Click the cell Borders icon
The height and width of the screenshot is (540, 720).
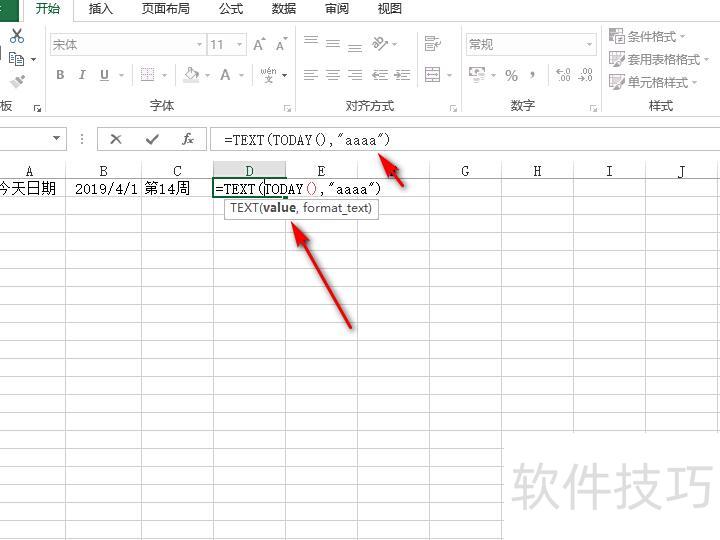147,74
